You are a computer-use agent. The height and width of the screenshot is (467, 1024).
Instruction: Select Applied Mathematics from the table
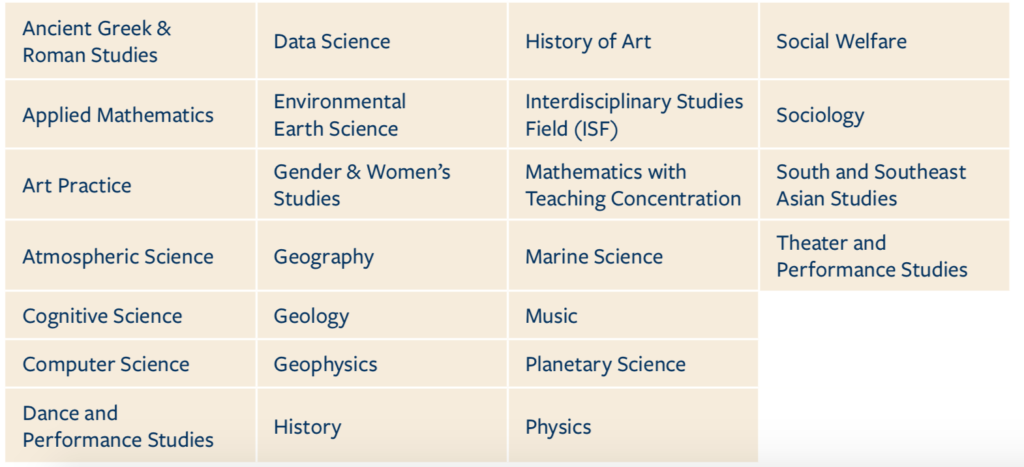point(131,115)
